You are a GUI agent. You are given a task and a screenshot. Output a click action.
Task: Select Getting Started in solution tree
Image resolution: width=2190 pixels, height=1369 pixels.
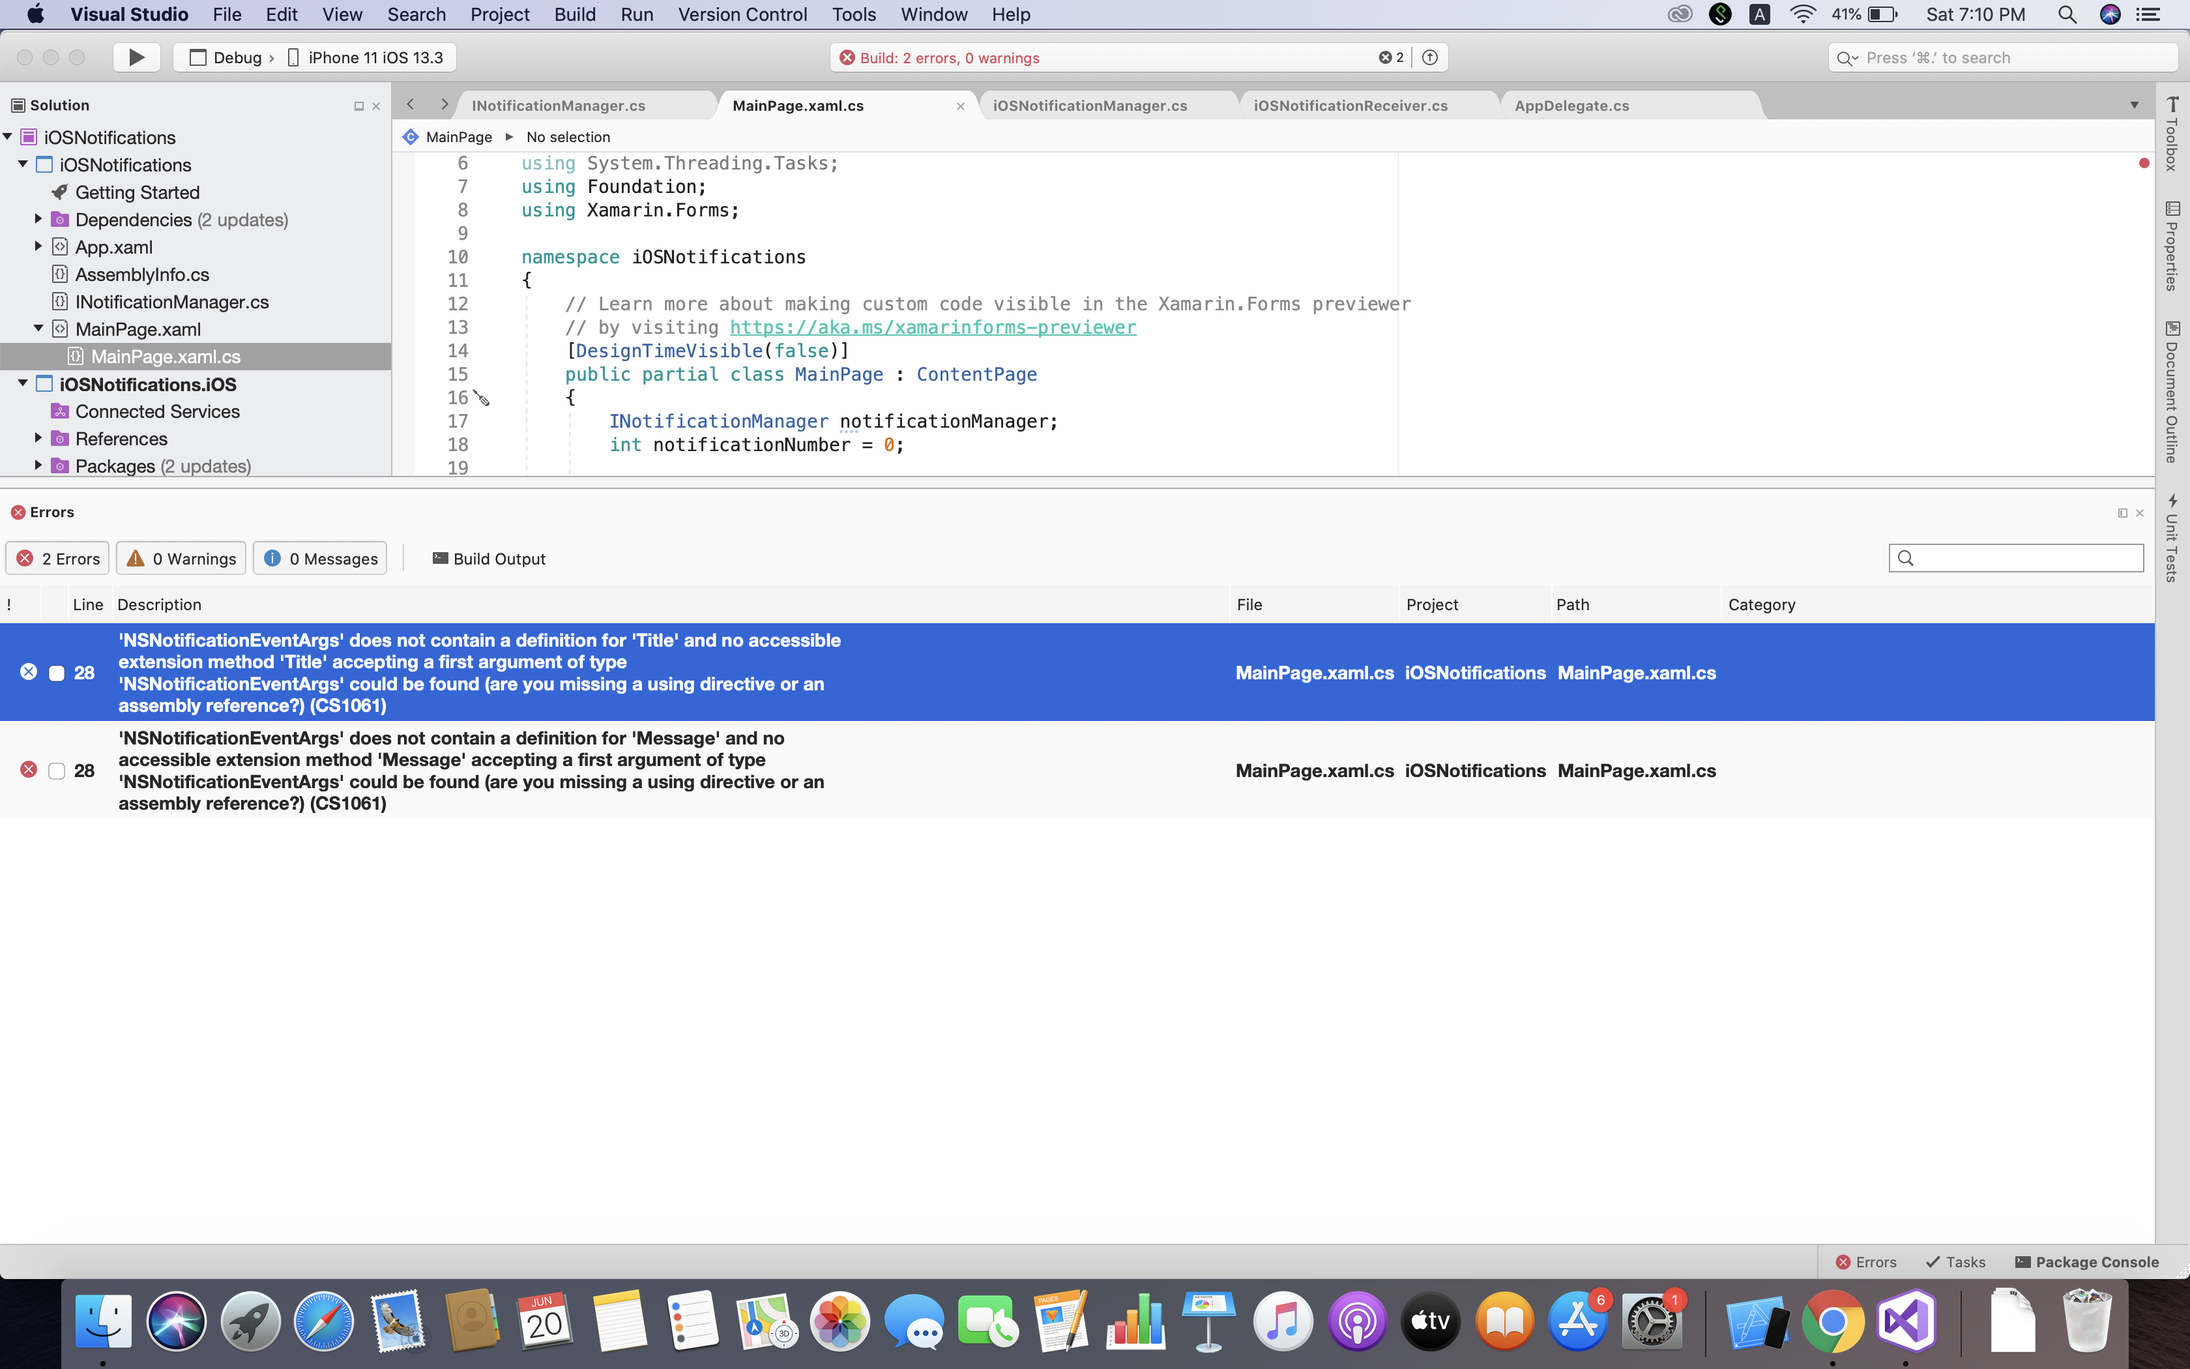click(x=137, y=192)
